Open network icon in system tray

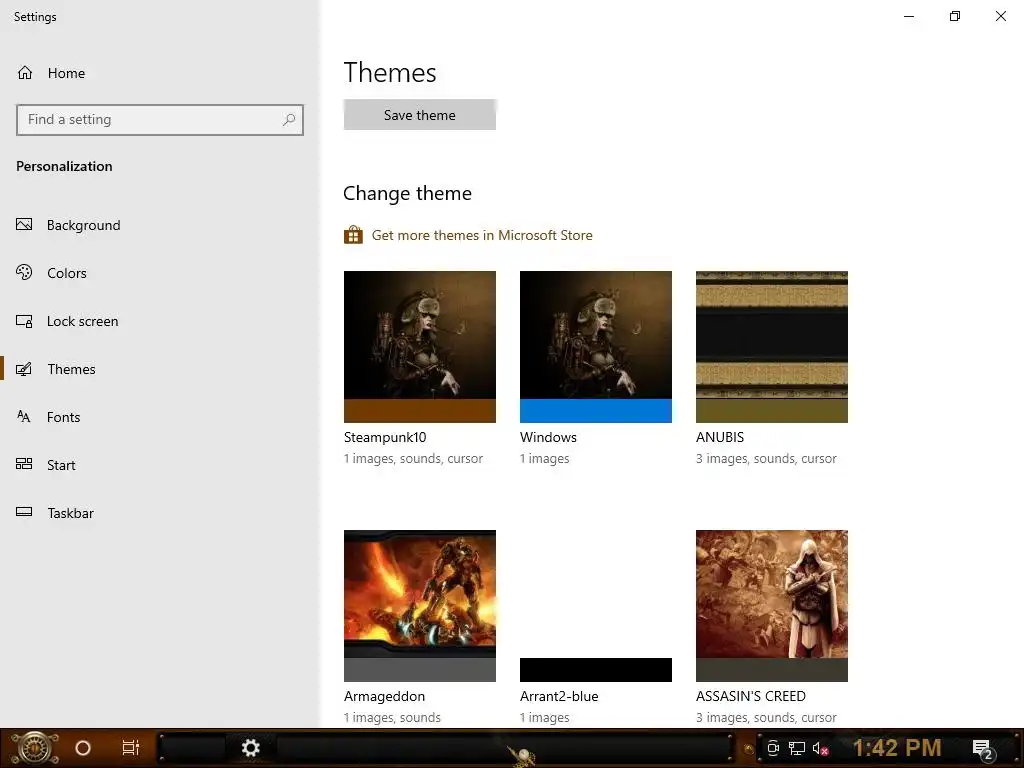click(797, 748)
